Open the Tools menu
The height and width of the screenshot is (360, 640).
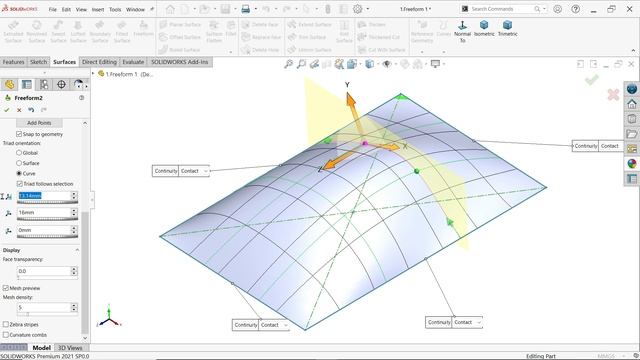click(115, 9)
